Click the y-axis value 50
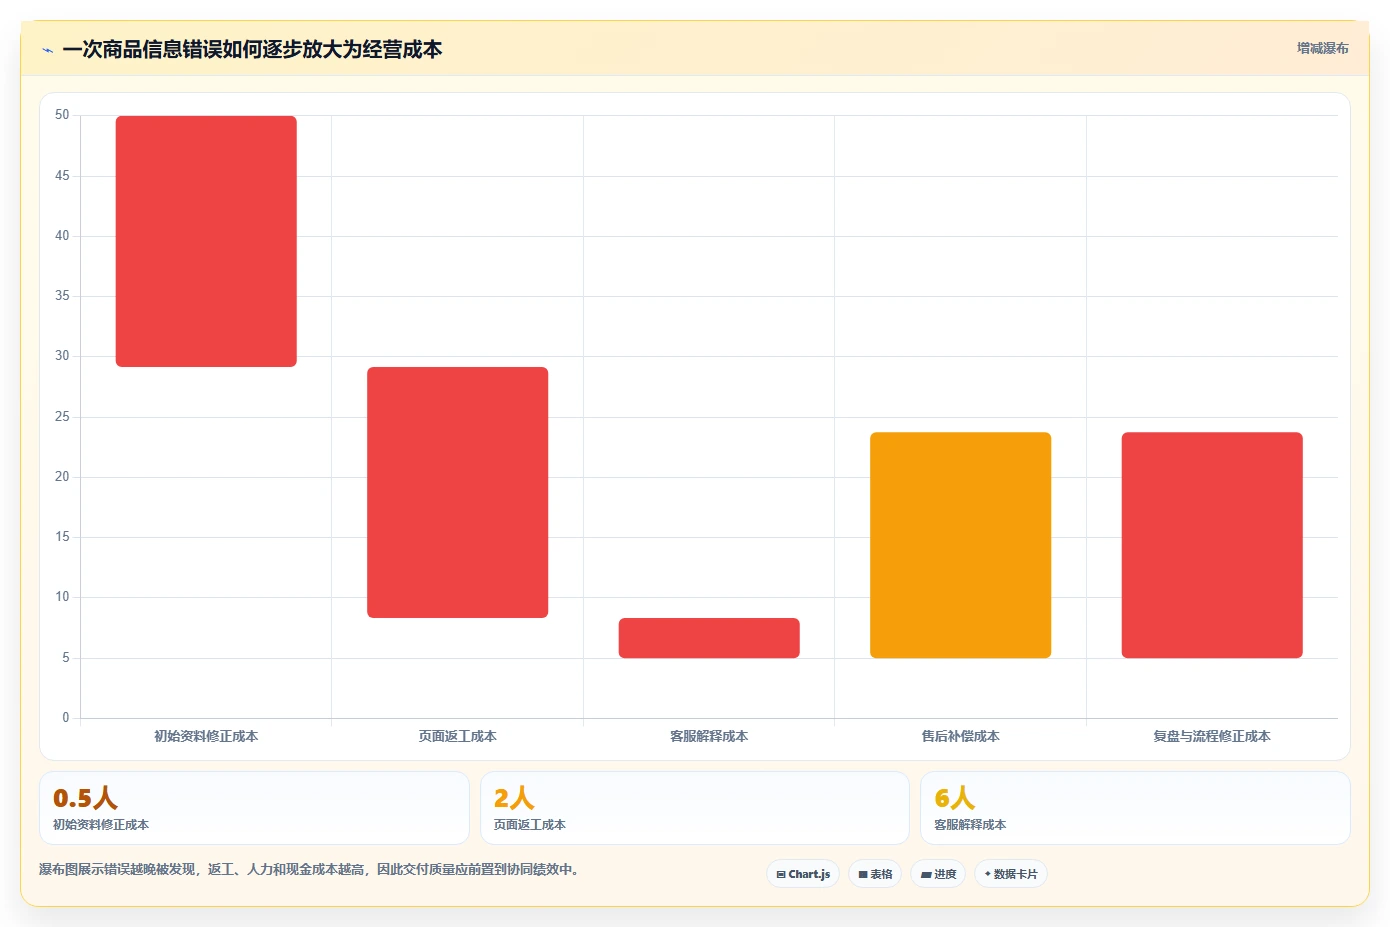 pos(62,115)
